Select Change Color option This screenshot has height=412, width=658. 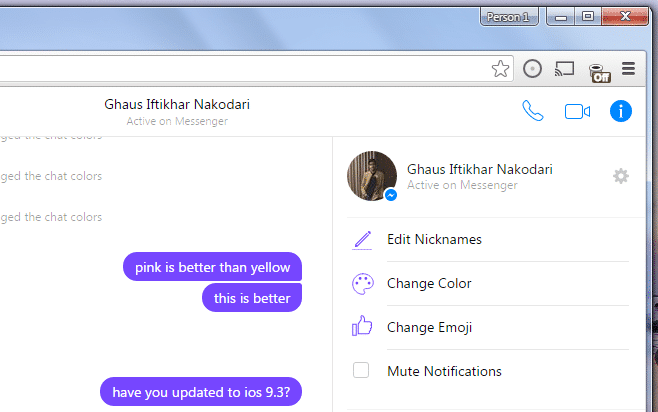[429, 284]
